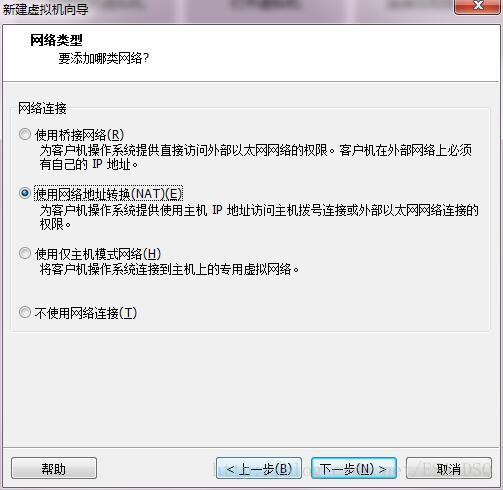
Task: Click the 使用仅主机模式网络(H) label text
Action: pos(98,254)
